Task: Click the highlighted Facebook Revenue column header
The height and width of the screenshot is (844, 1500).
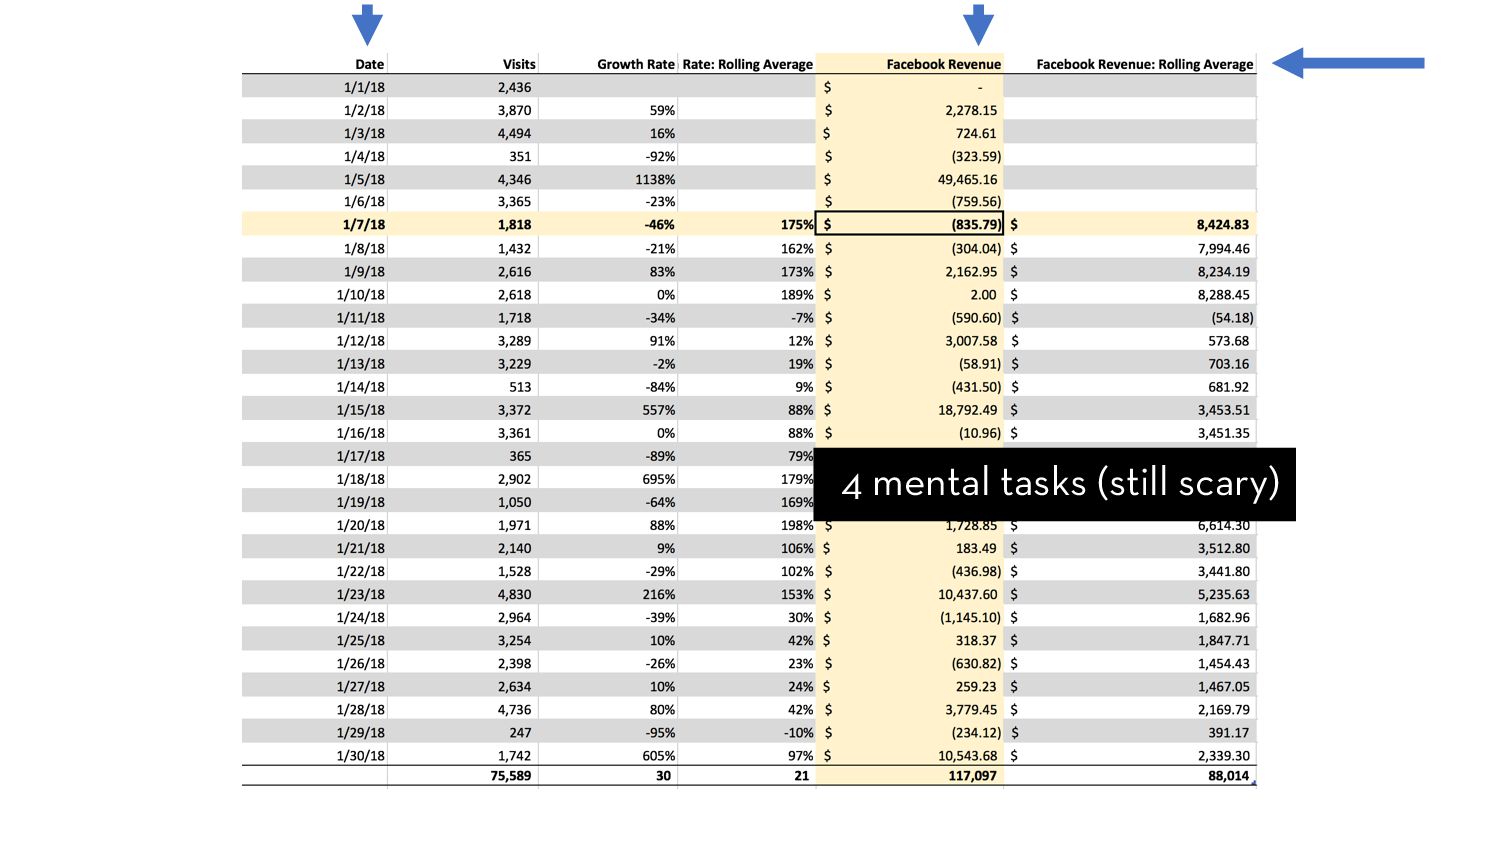Action: coord(943,64)
